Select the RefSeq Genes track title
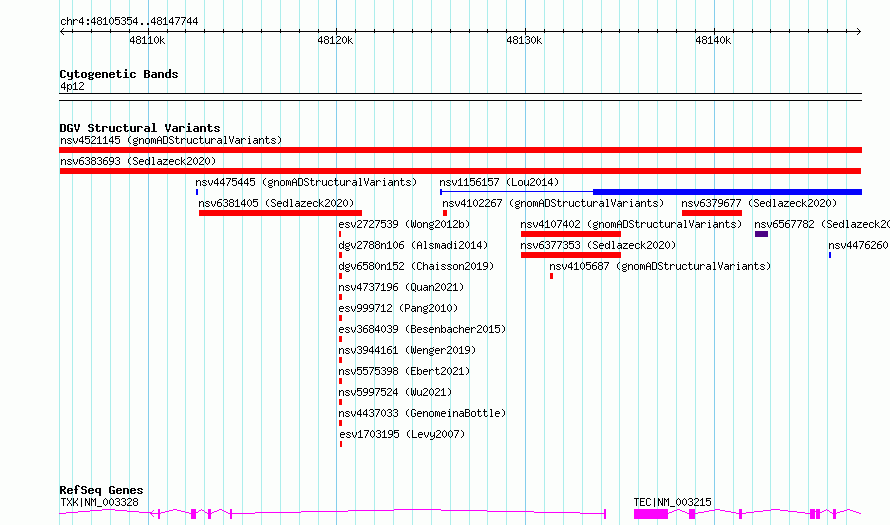This screenshot has width=890, height=525. tap(101, 490)
